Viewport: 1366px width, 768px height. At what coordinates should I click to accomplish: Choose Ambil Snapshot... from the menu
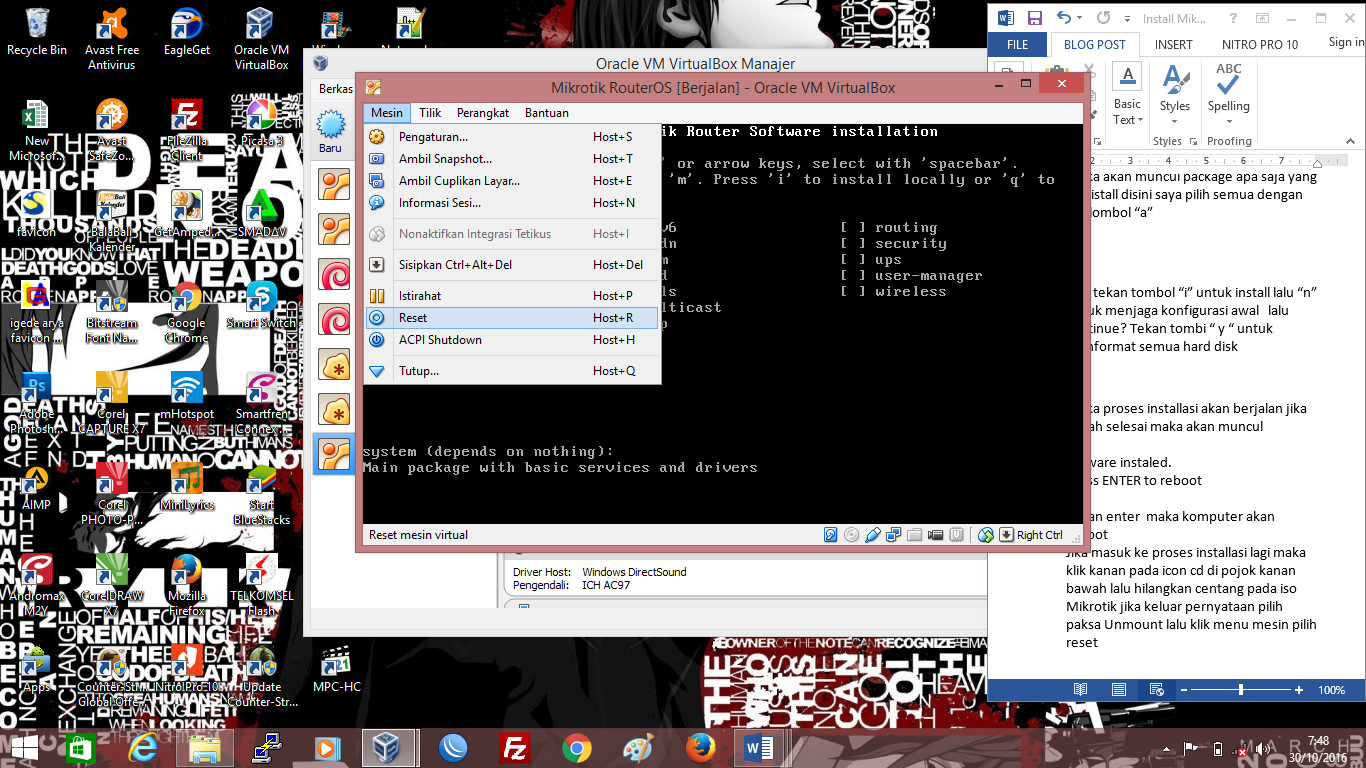coord(513,159)
